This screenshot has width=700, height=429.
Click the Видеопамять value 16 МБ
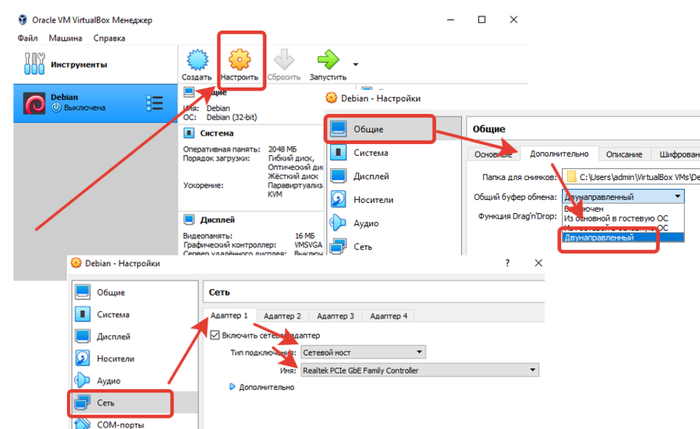pos(304,236)
